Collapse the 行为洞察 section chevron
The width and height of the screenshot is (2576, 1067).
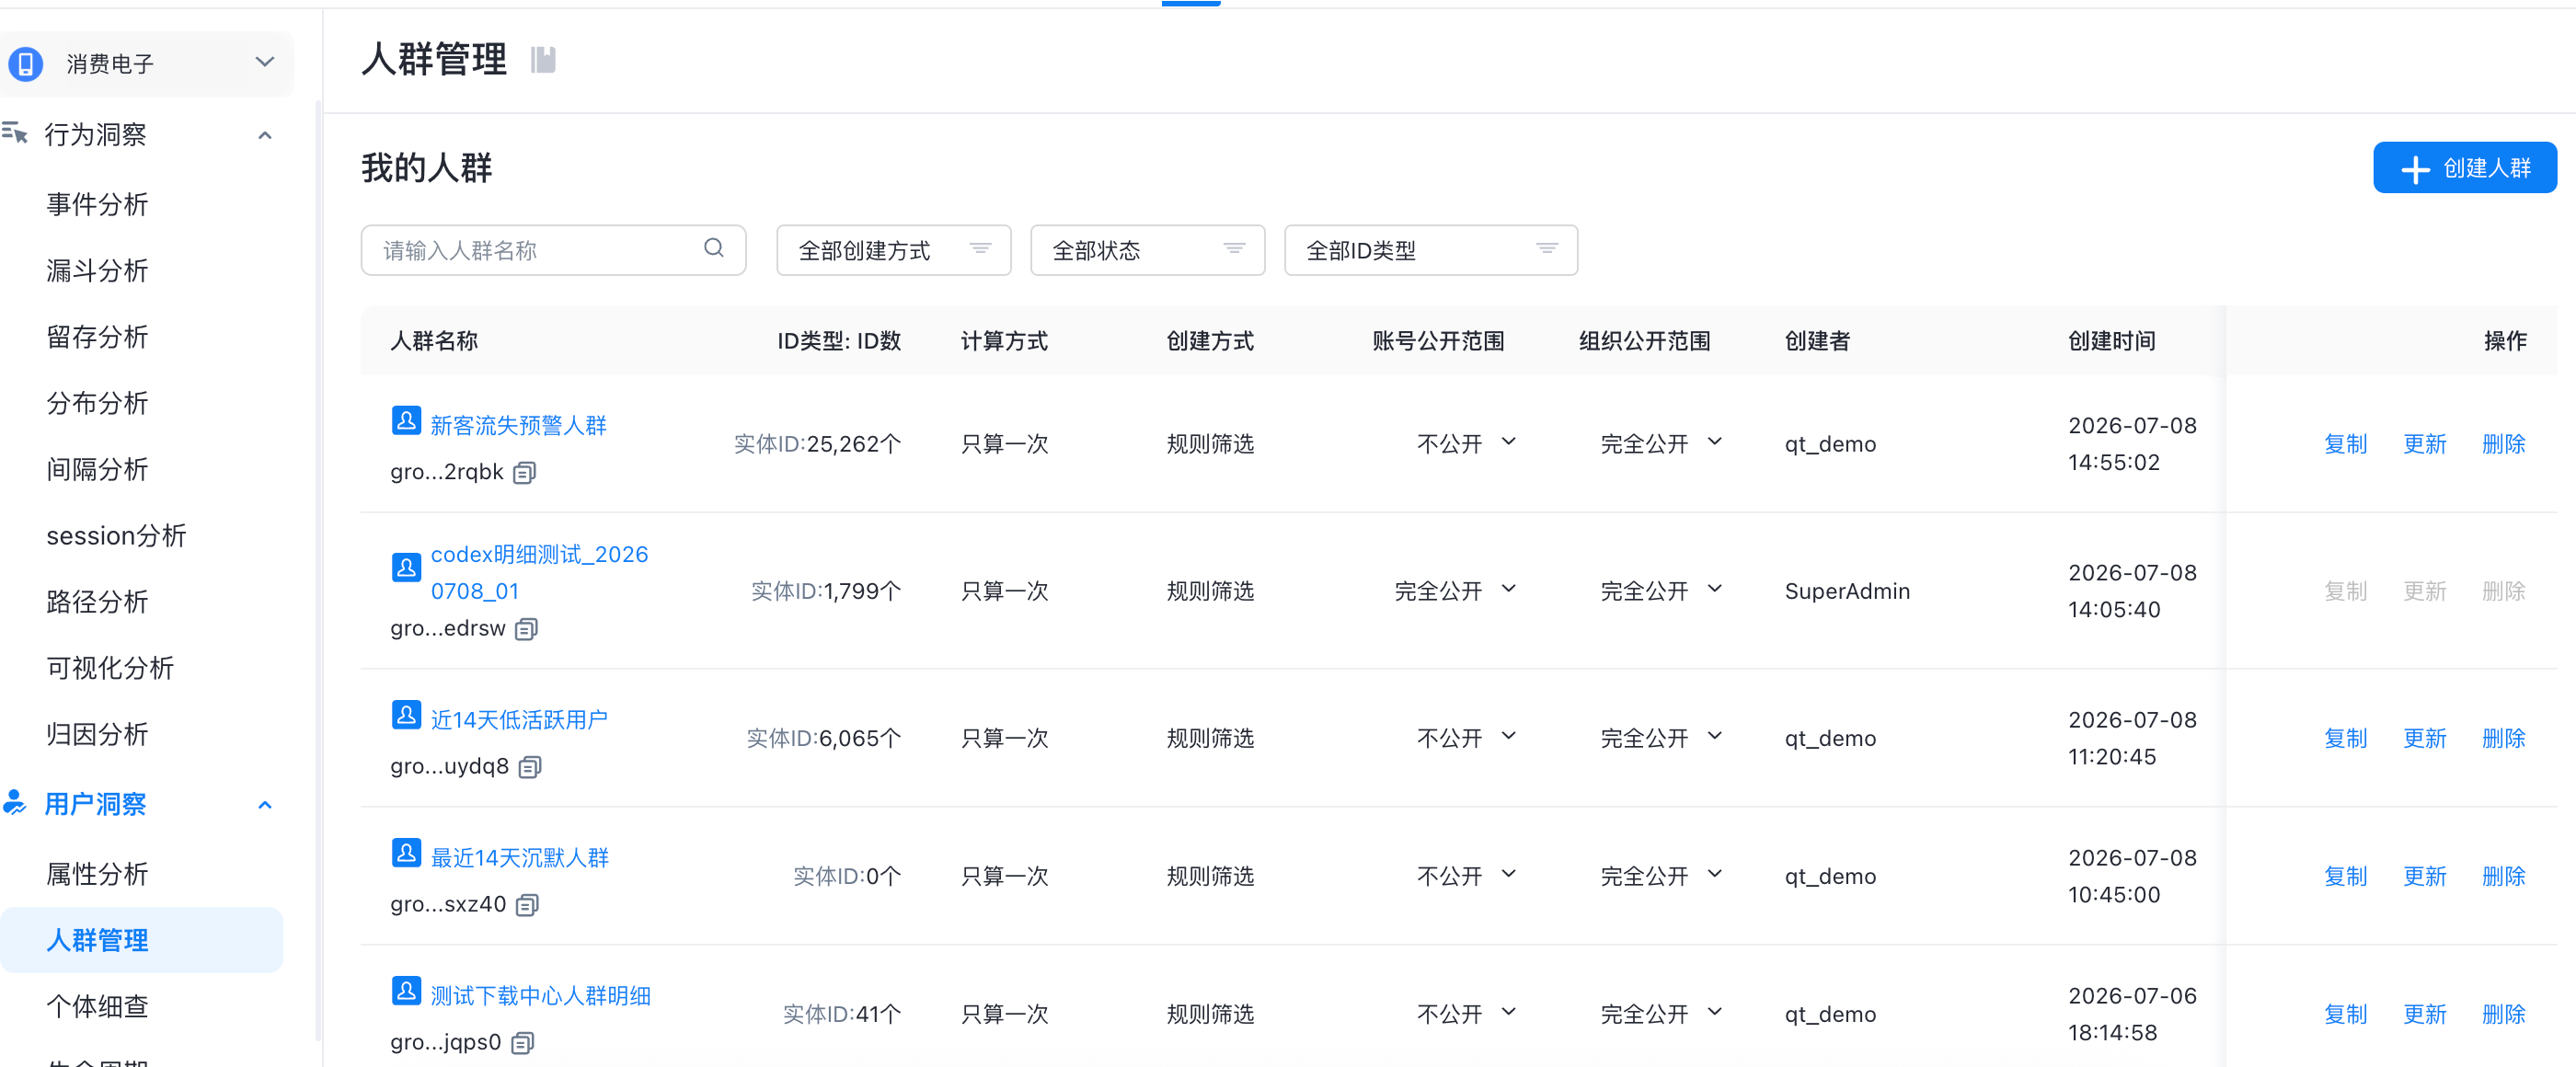[x=265, y=135]
